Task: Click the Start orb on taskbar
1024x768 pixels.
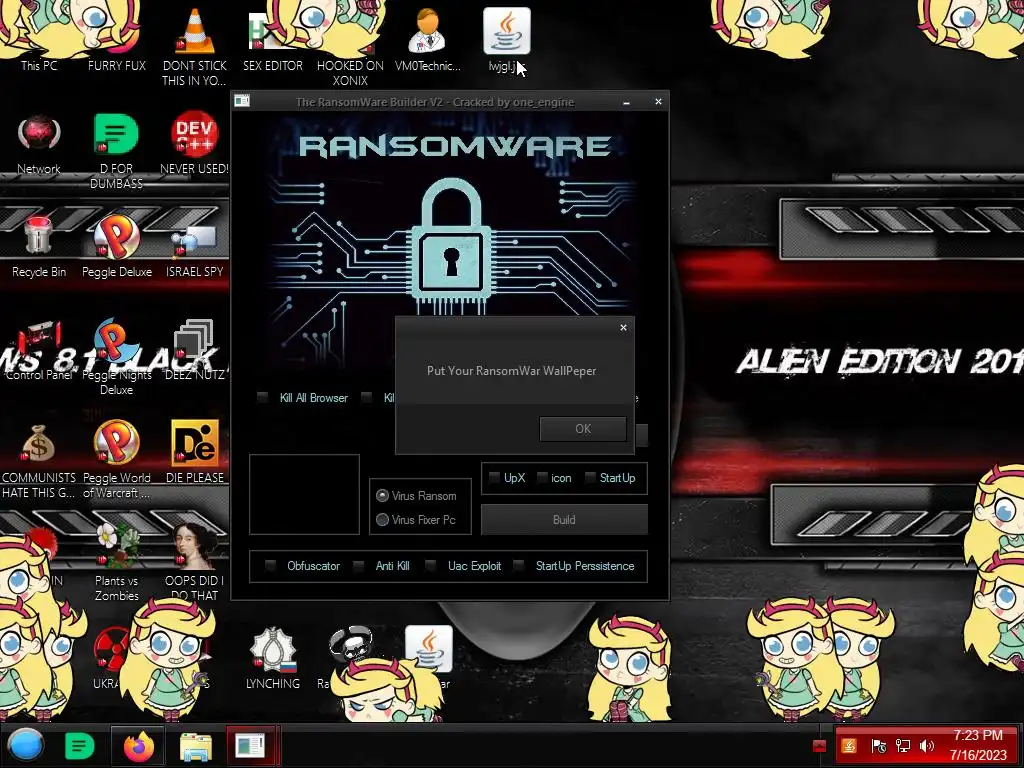Action: (x=26, y=745)
